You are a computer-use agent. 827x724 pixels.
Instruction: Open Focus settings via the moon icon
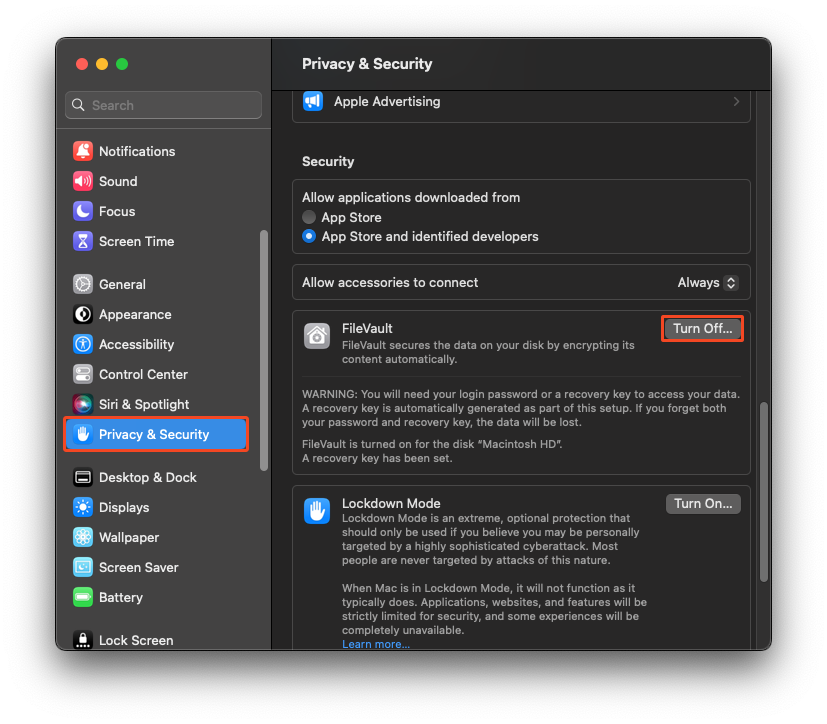coord(84,211)
